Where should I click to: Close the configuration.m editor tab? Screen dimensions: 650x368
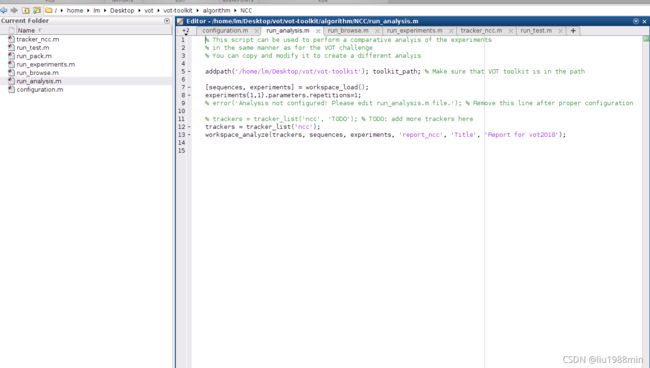(x=257, y=31)
